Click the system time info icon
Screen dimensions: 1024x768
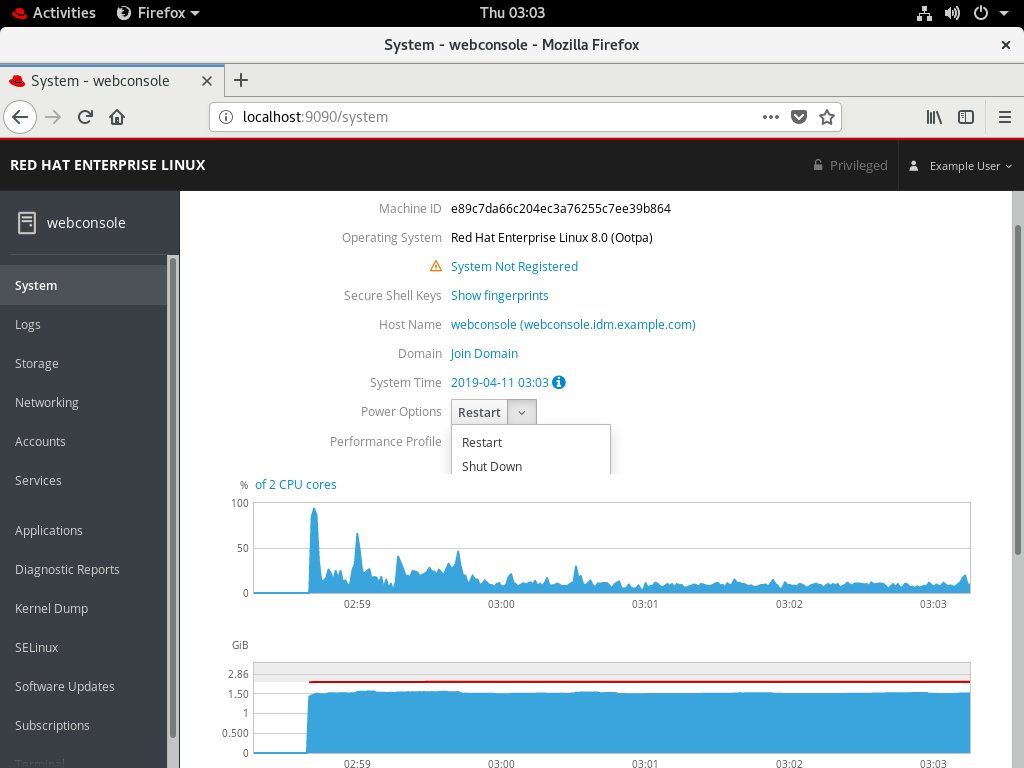coord(559,383)
